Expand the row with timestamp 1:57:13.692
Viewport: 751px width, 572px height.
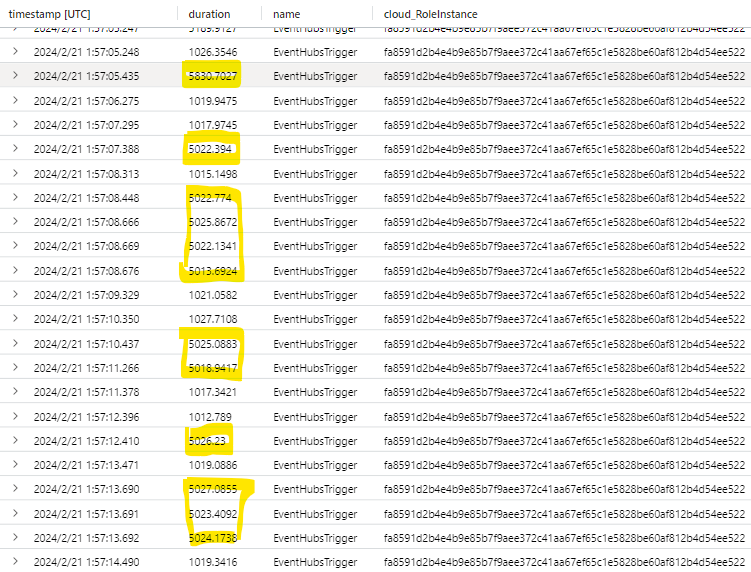[15, 538]
